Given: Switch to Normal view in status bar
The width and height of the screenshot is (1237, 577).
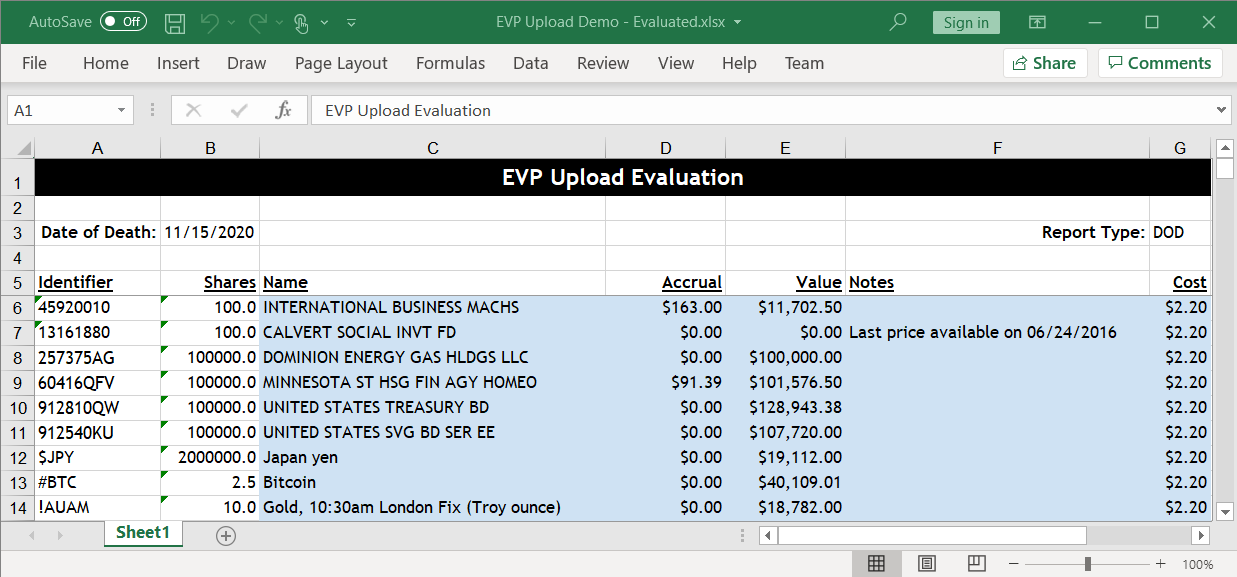Looking at the screenshot, I should click(876, 564).
